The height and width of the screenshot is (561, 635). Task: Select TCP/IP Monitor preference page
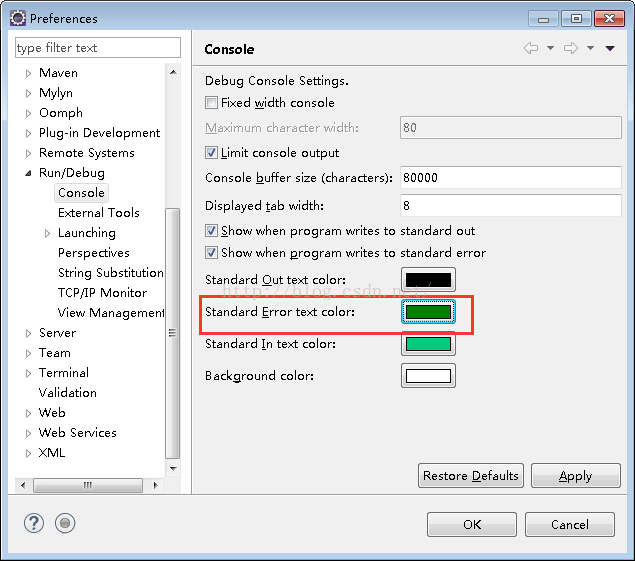(x=102, y=292)
